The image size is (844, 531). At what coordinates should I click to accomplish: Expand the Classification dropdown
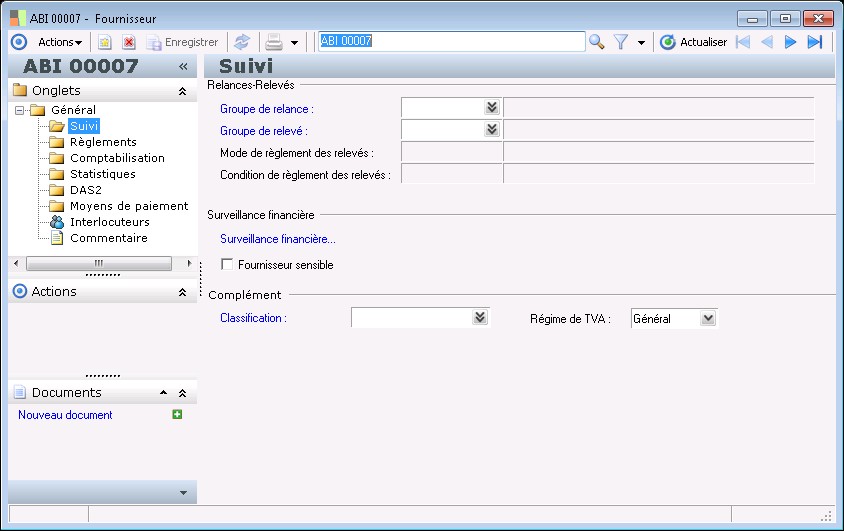tap(480, 318)
